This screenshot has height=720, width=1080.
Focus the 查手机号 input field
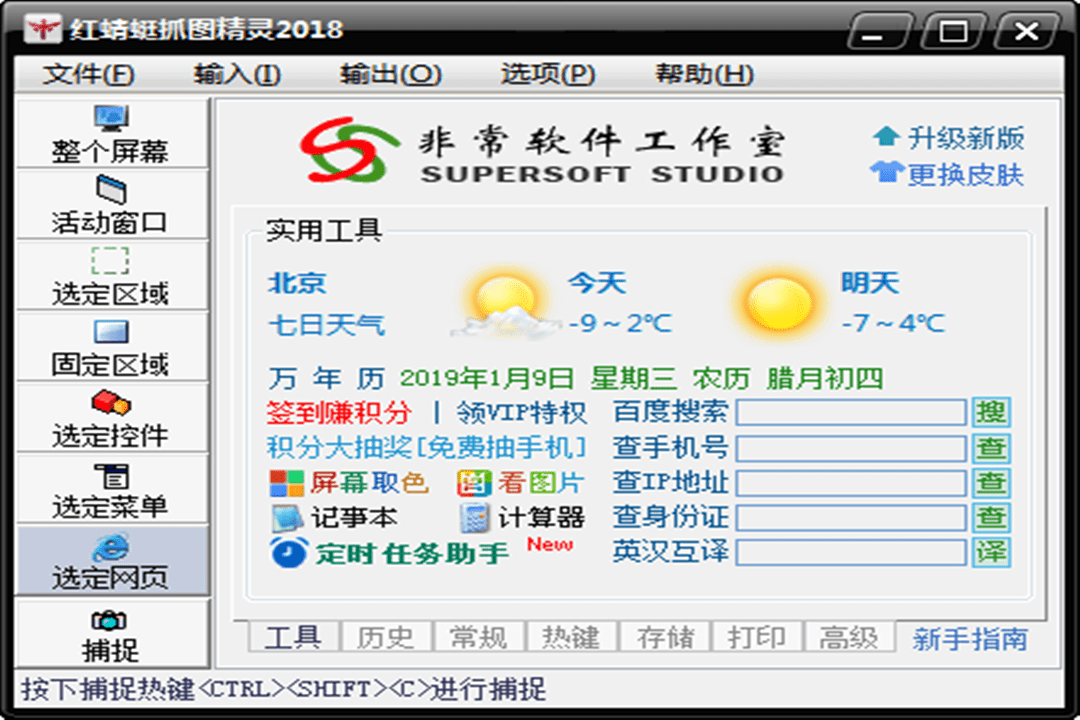pyautogui.click(x=851, y=448)
